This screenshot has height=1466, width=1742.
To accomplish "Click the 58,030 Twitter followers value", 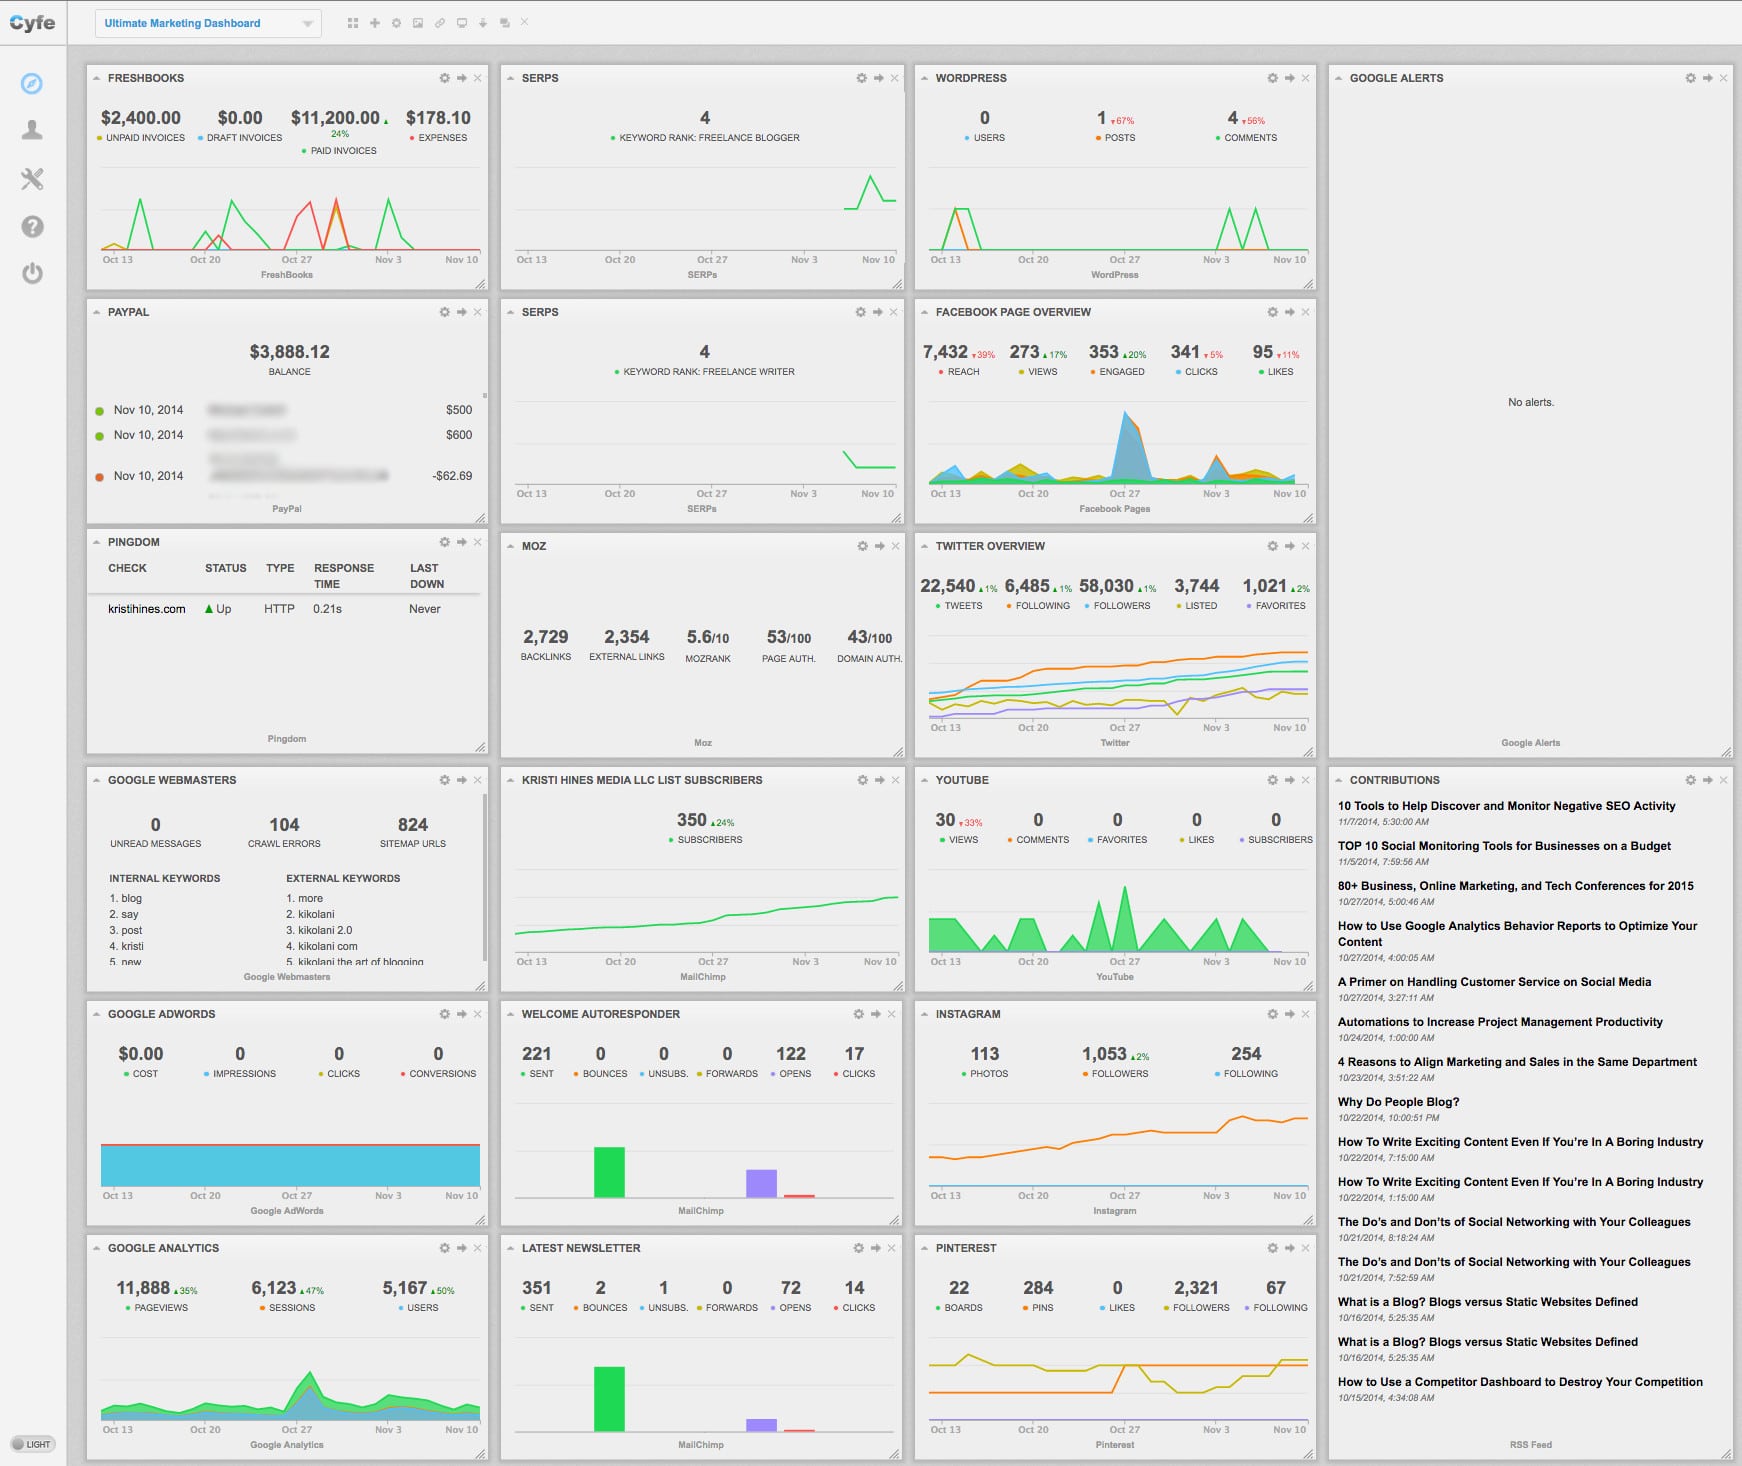I will pyautogui.click(x=1106, y=586).
